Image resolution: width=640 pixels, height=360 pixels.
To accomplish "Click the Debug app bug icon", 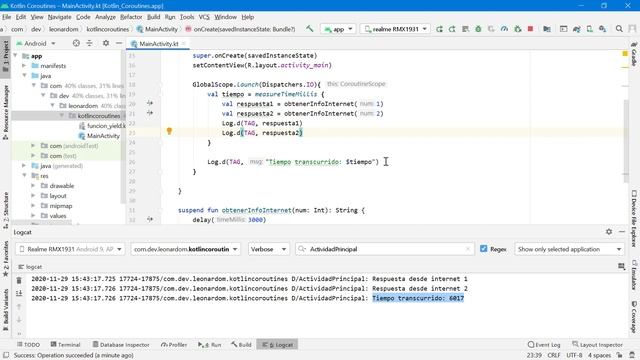I will (478, 29).
